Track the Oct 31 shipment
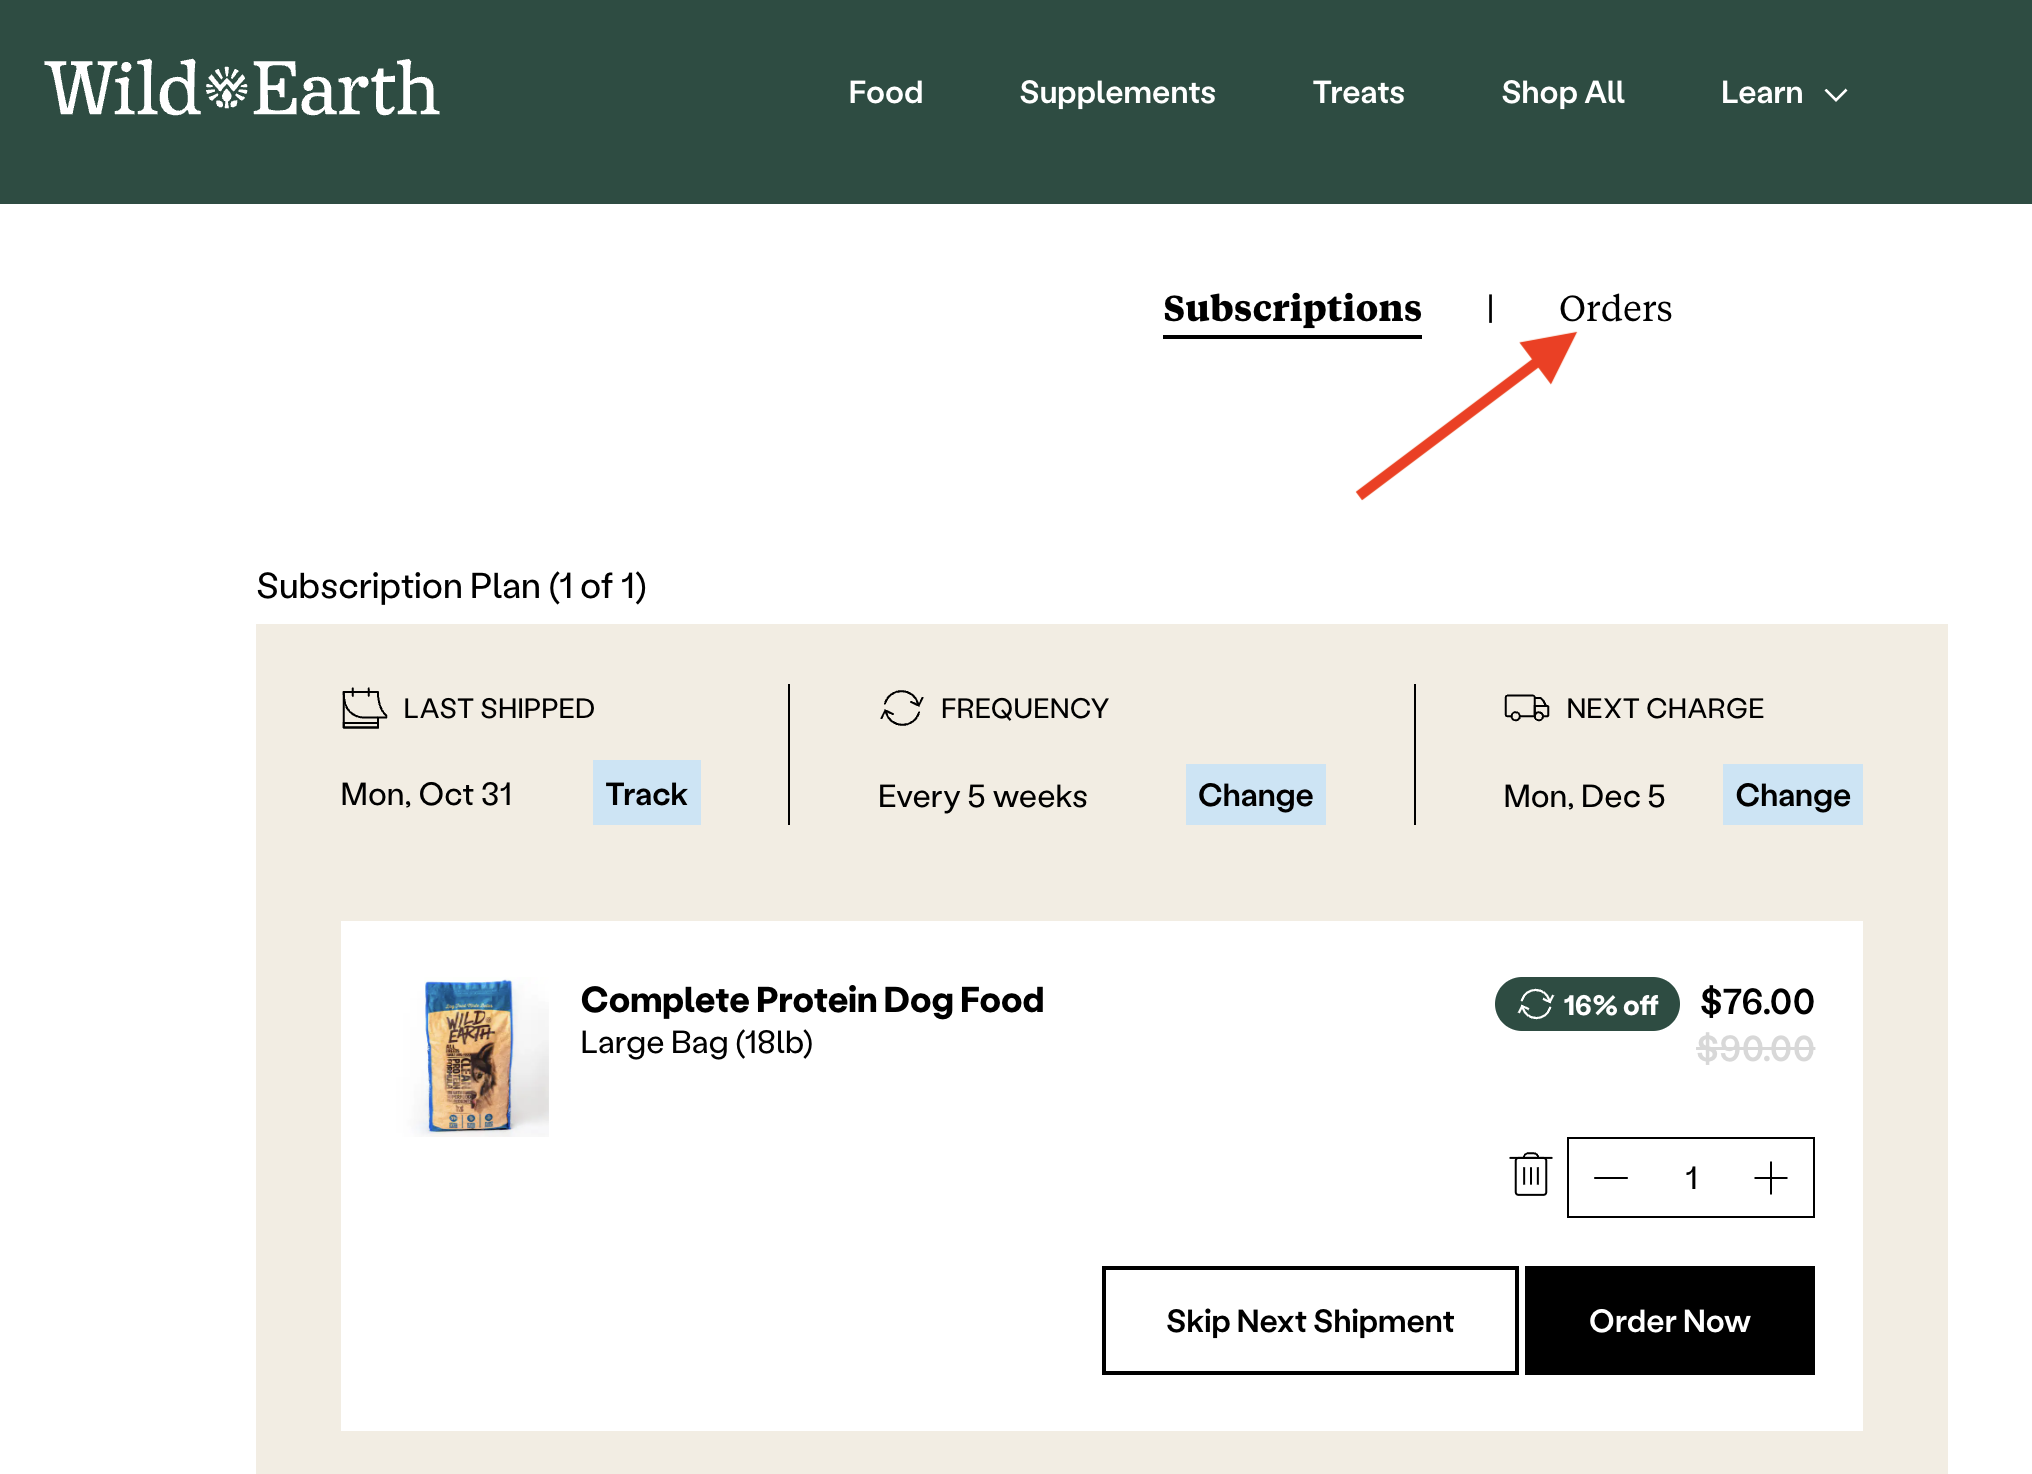This screenshot has height=1474, width=2032. [x=647, y=794]
